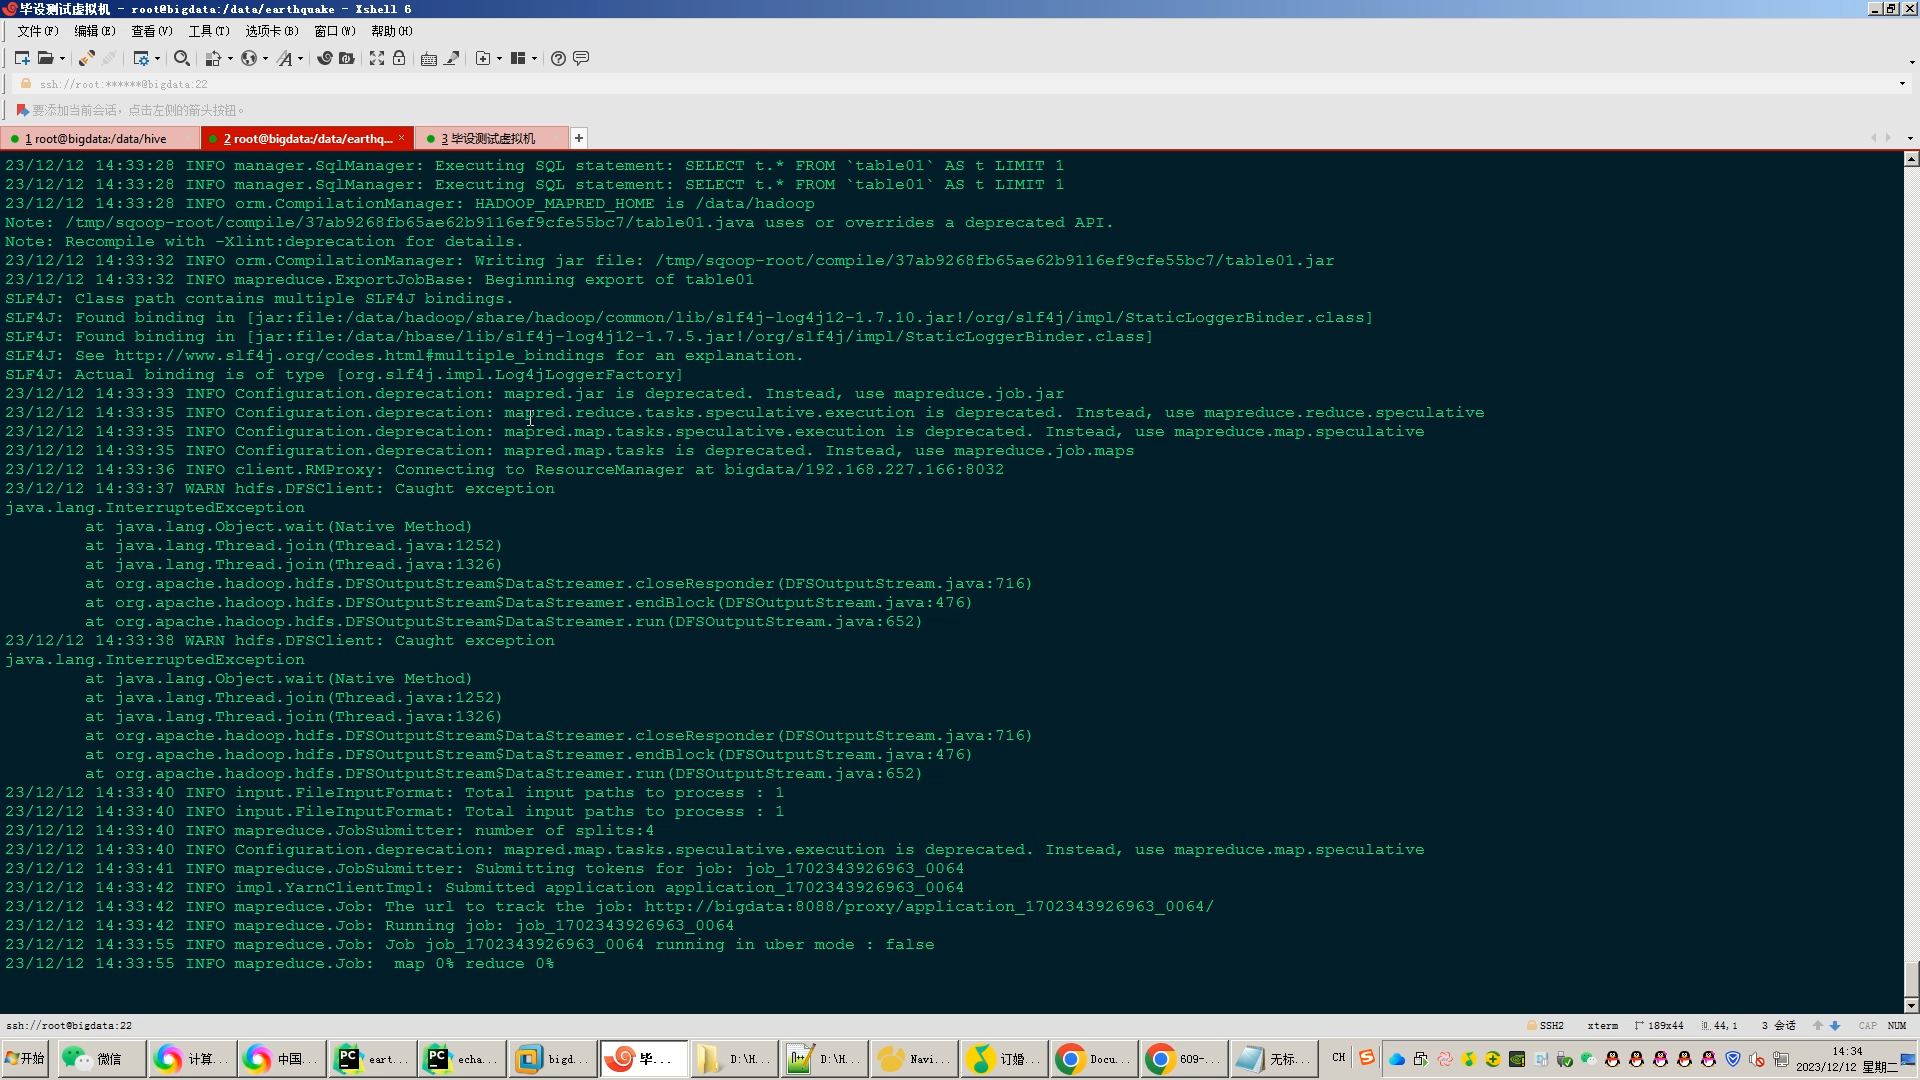Click the lock screen padlock icon
1920x1080 pixels.
[399, 58]
